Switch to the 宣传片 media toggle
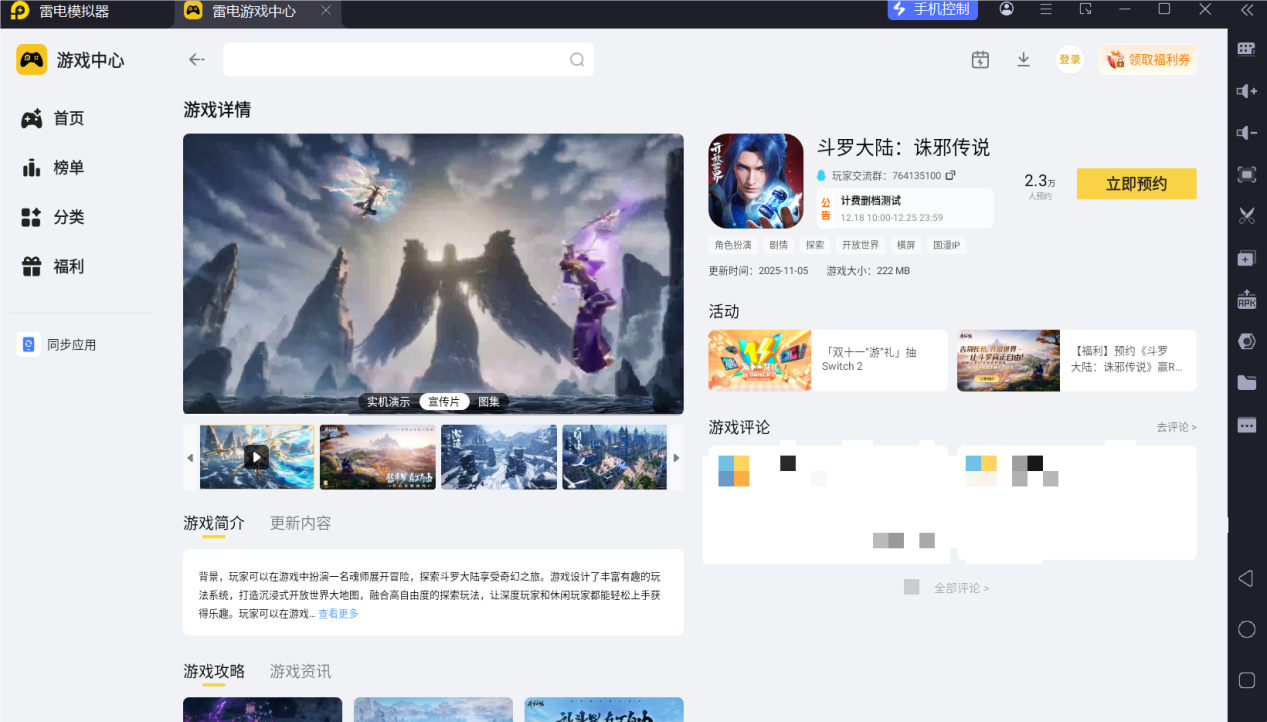 click(444, 401)
